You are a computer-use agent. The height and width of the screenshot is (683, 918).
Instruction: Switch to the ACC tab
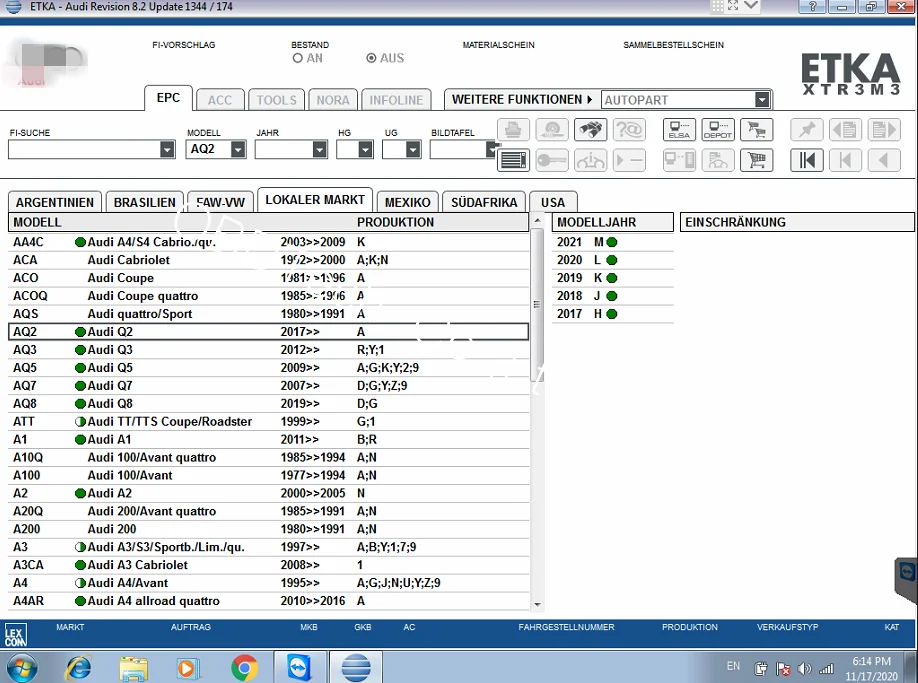[x=220, y=100]
